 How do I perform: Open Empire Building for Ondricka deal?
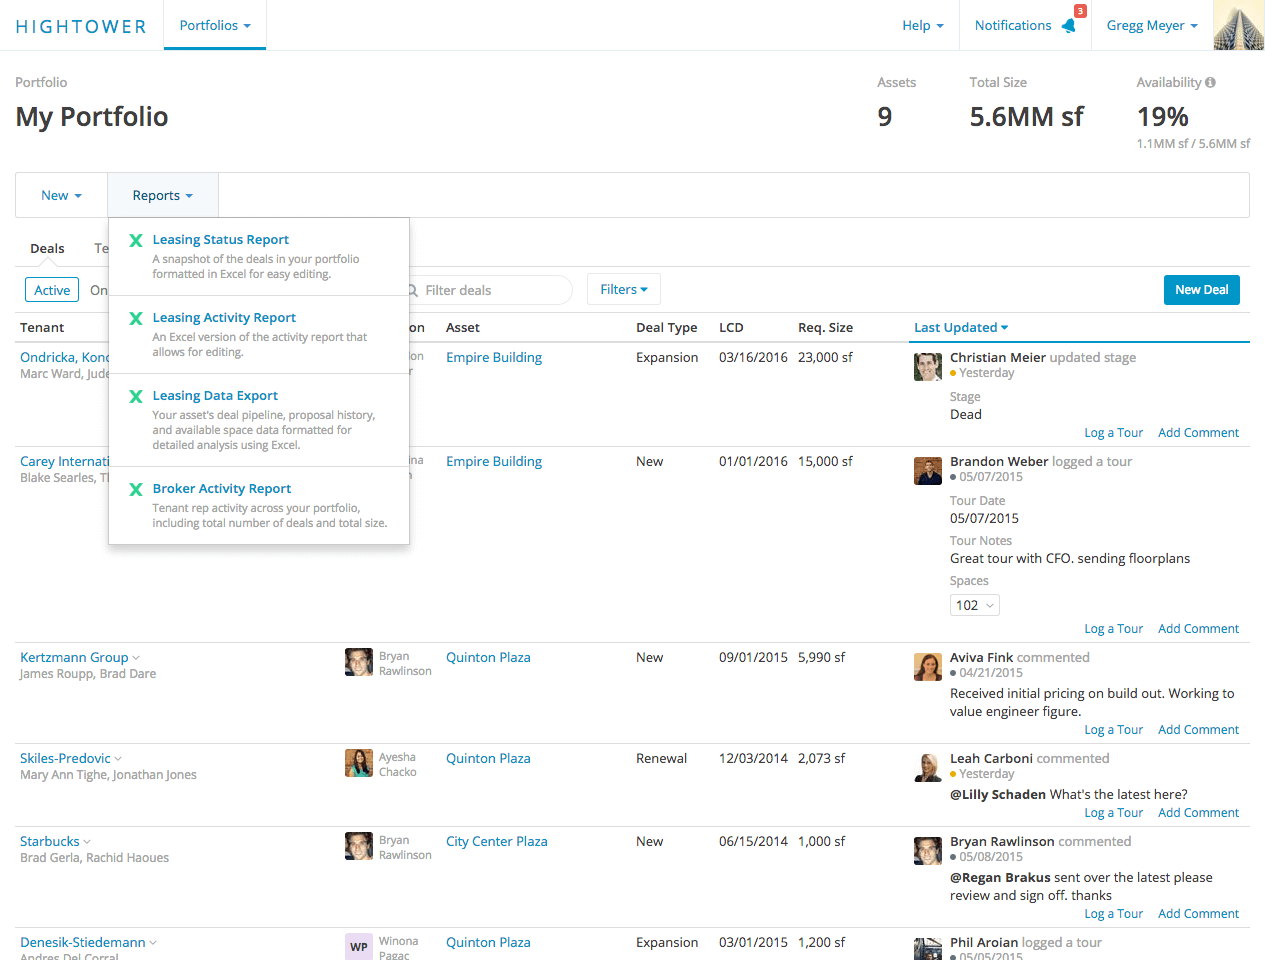494,357
